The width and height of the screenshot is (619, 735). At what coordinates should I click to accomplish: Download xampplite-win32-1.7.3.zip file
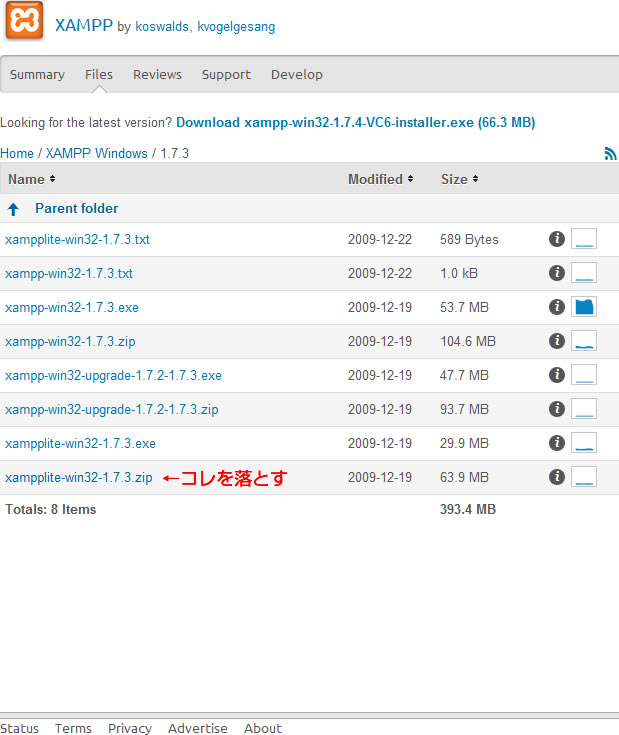coord(79,478)
